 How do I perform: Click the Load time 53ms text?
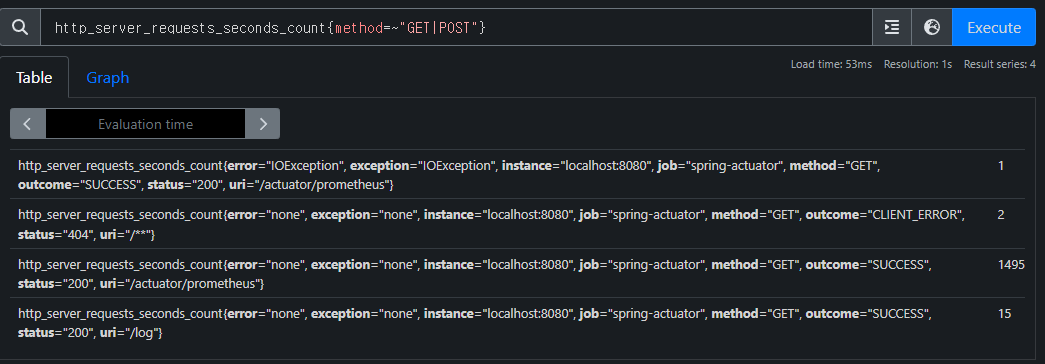831,65
